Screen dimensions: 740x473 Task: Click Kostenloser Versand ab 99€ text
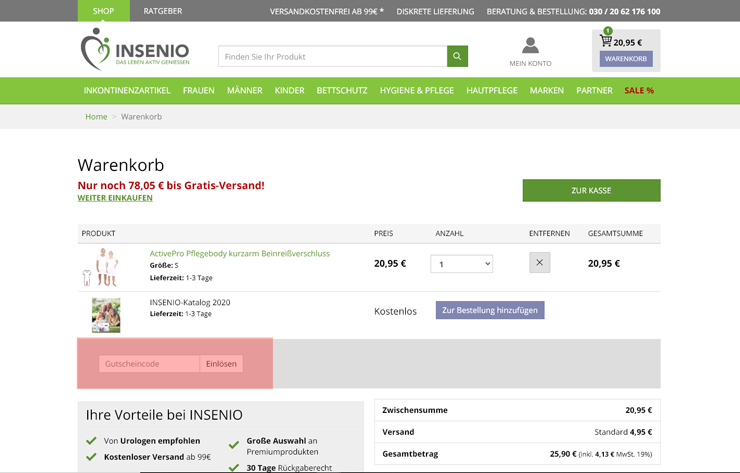(158, 457)
